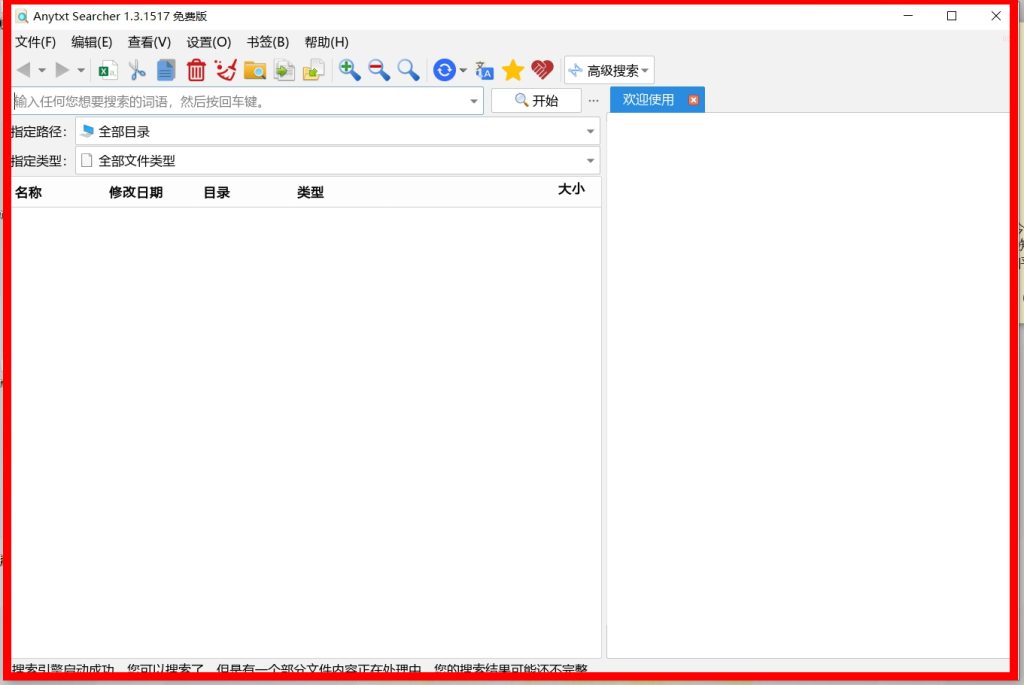The width and height of the screenshot is (1024, 685).
Task: Open the 文件(F) menu
Action: [35, 42]
